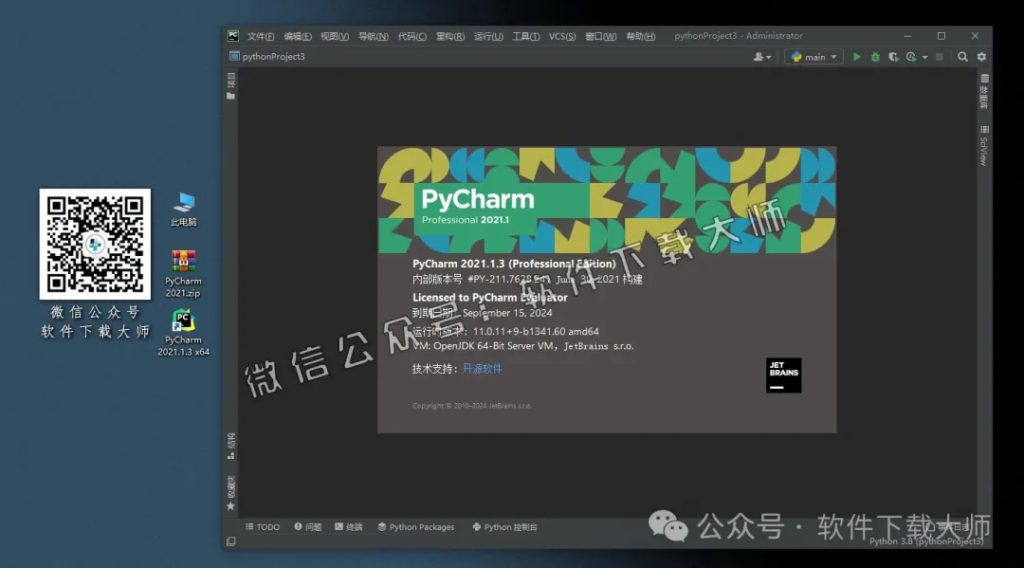Image resolution: width=1024 pixels, height=568 pixels.
Task: Open the 收藏夹 Favorites star tool window
Action: click(231, 493)
